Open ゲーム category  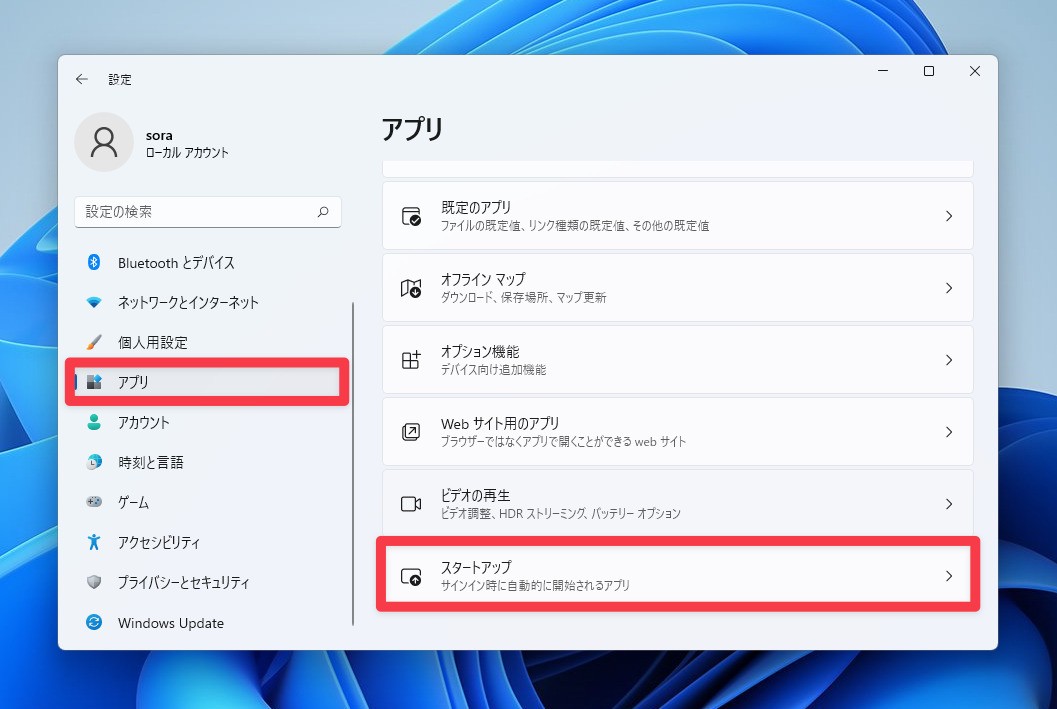tap(208, 501)
